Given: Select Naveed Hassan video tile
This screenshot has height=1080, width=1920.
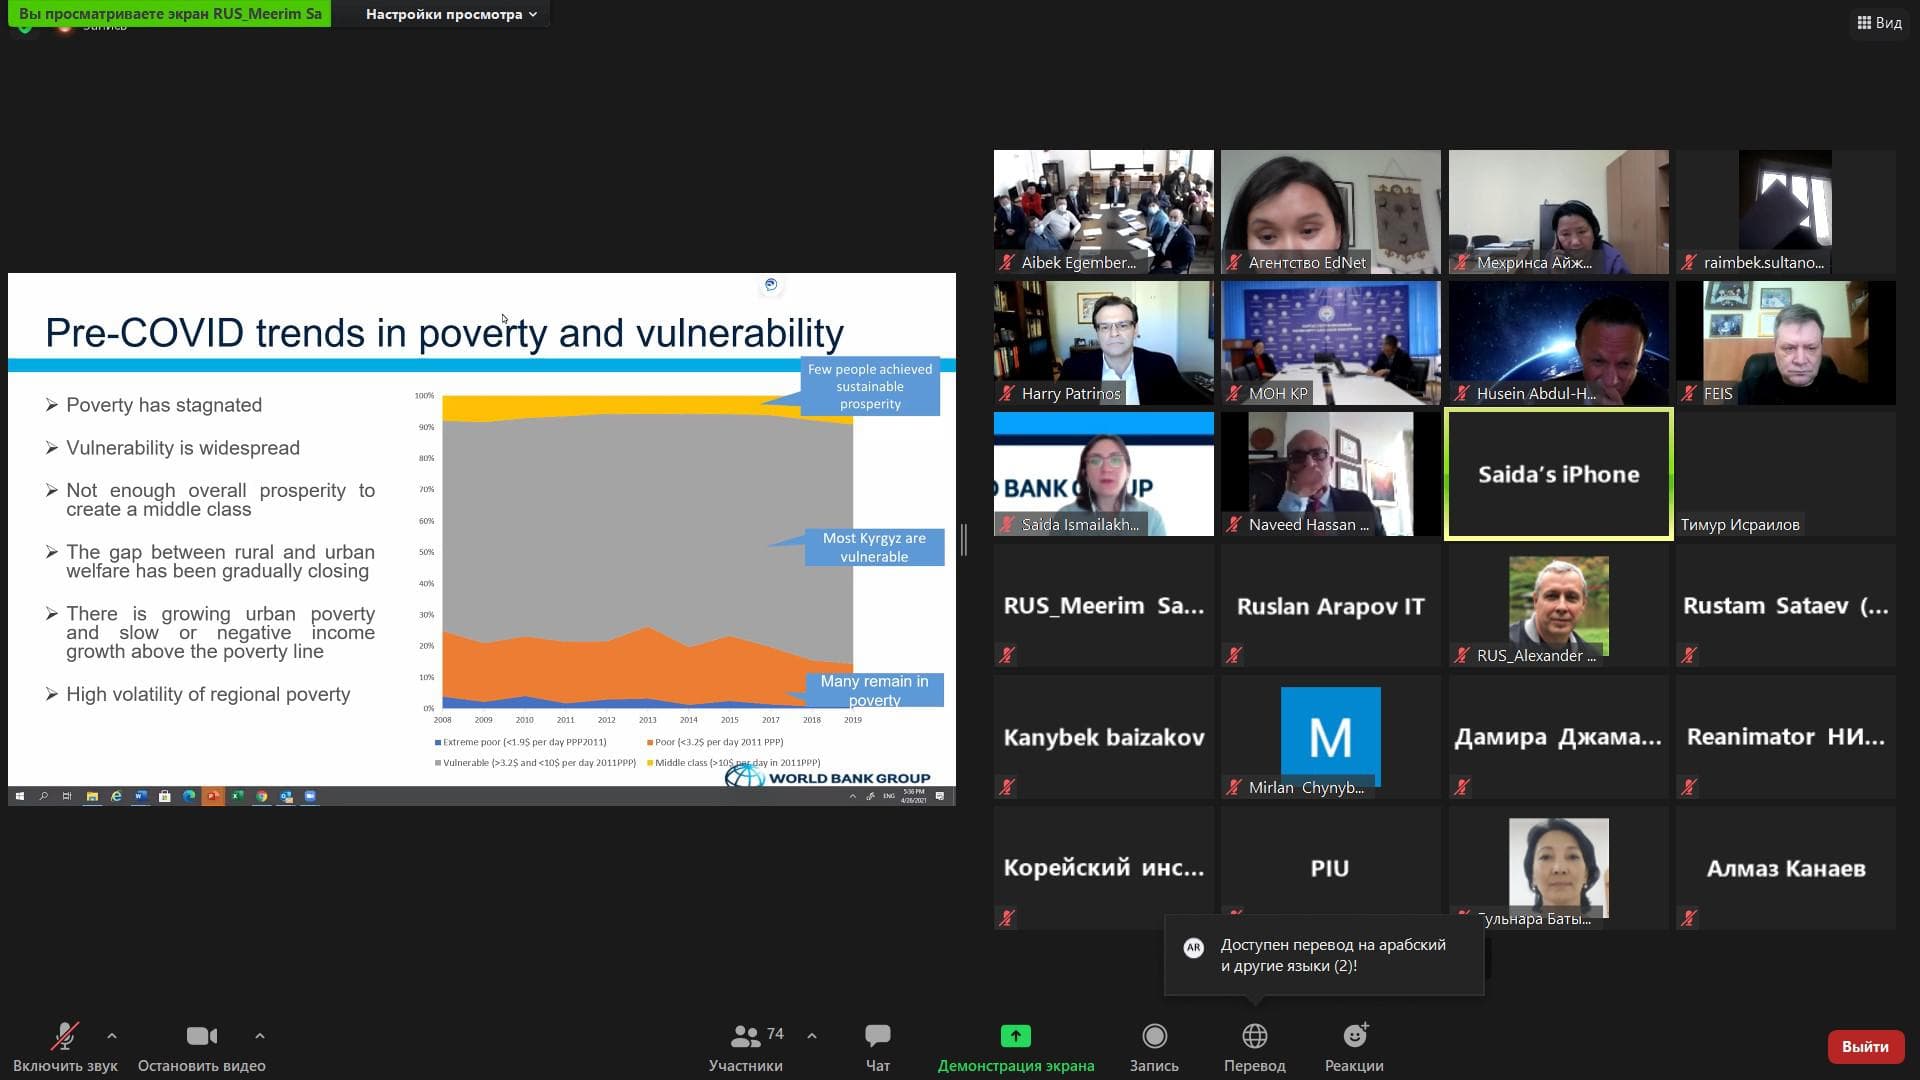Looking at the screenshot, I should [1330, 474].
